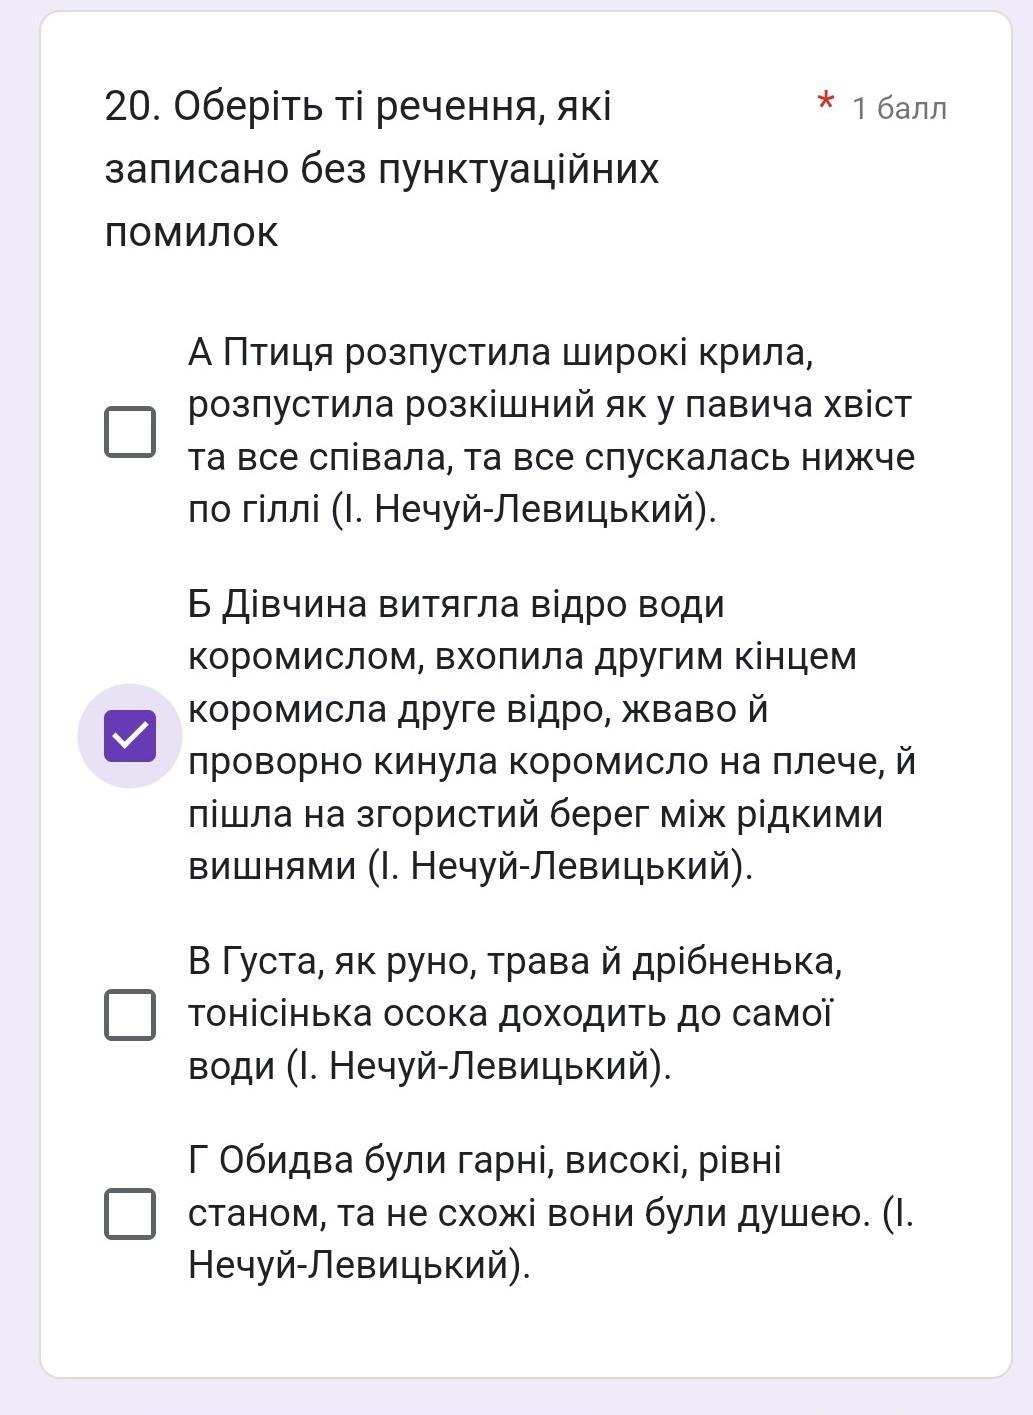Tick the checkbox for option В
The width and height of the screenshot is (1033, 1415).
pos(130,1014)
